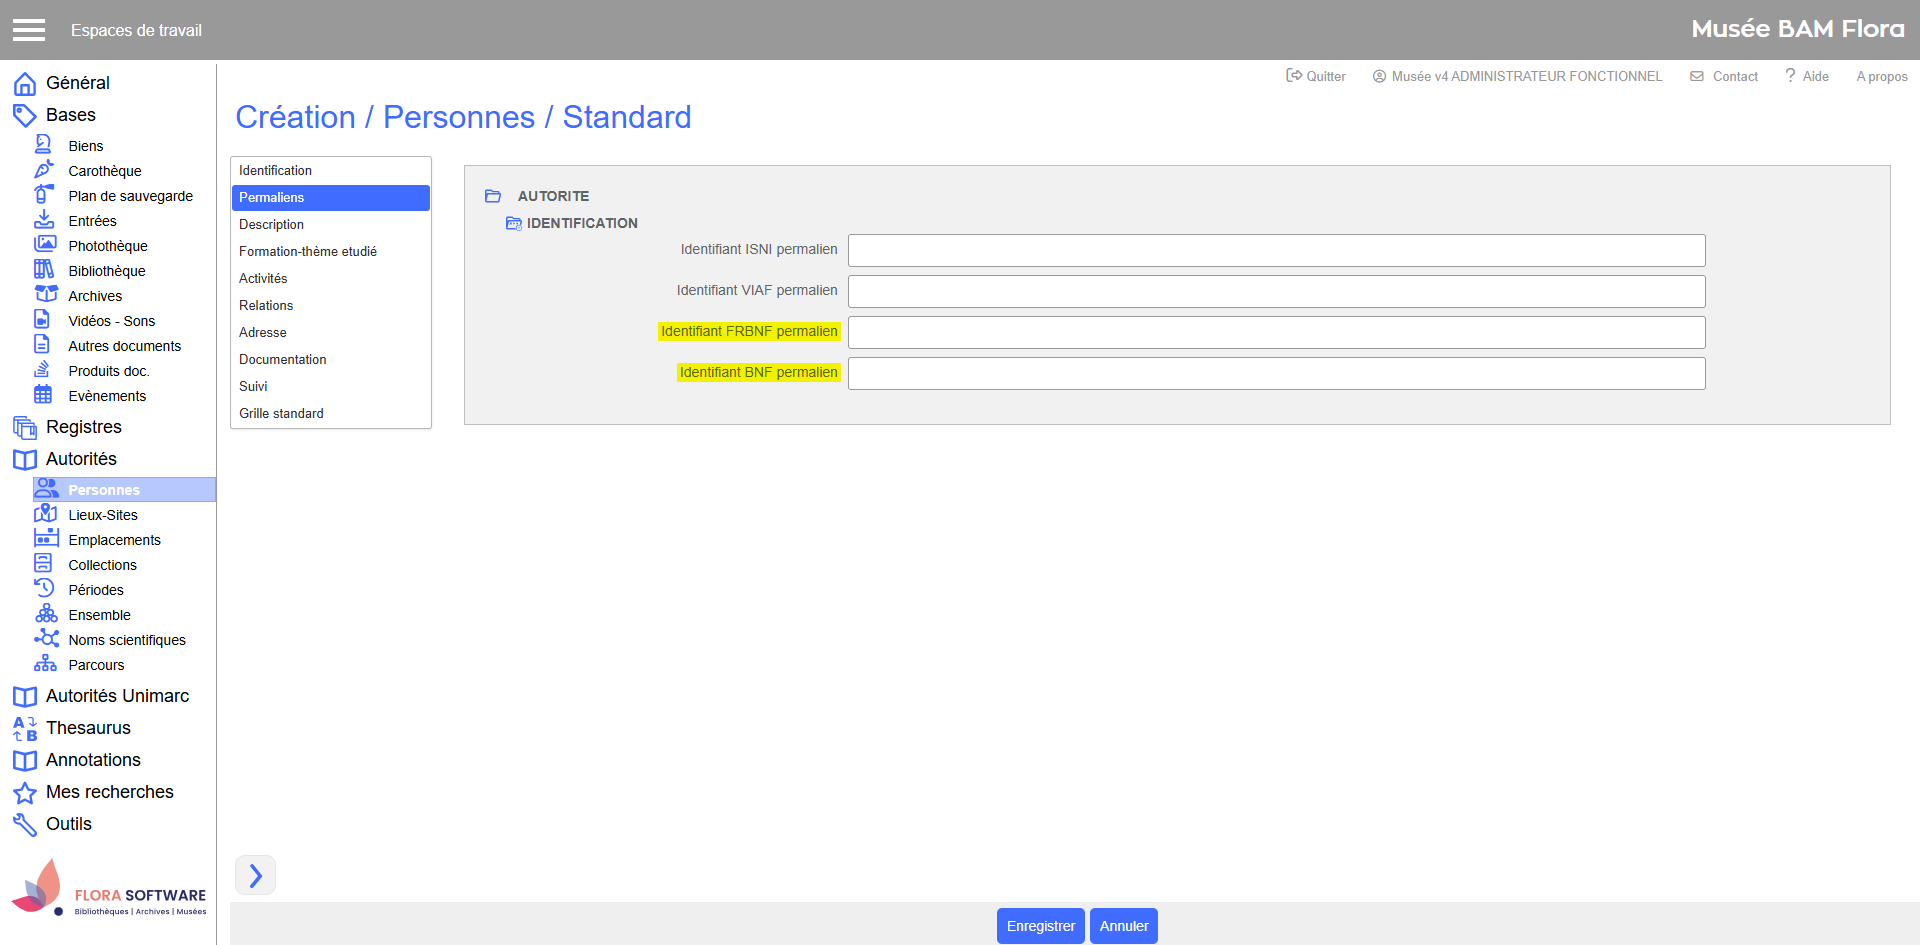Expand the panel with chevron arrow

coord(255,875)
